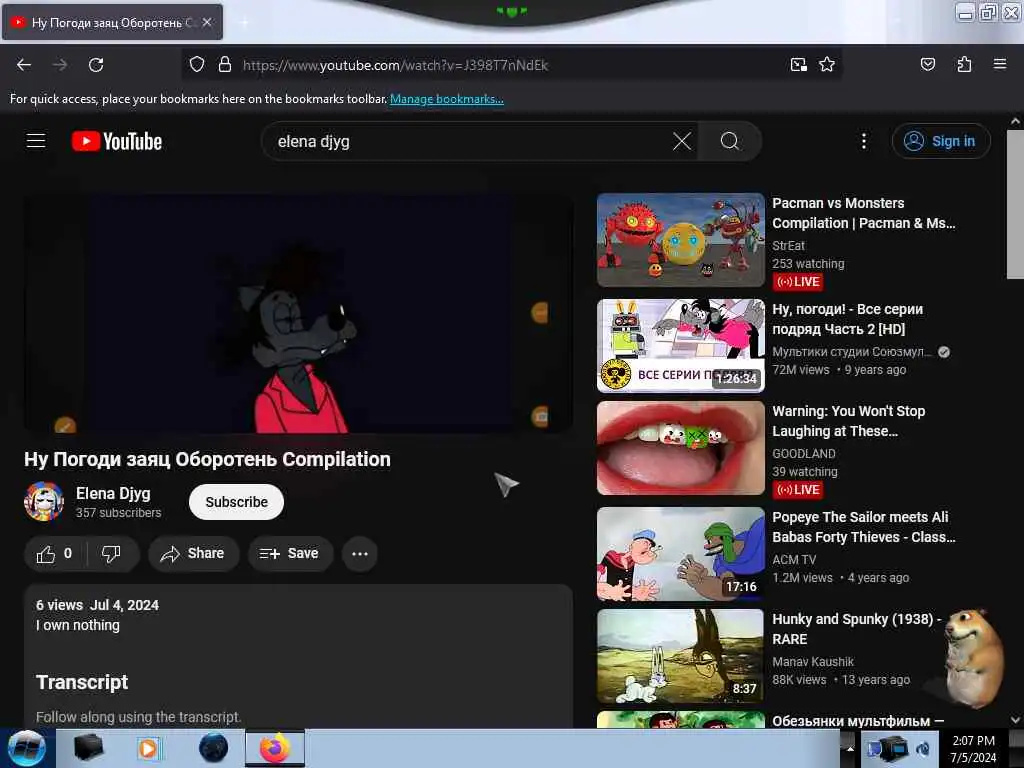
Task: Open the media player taskbar icon
Action: coord(148,748)
